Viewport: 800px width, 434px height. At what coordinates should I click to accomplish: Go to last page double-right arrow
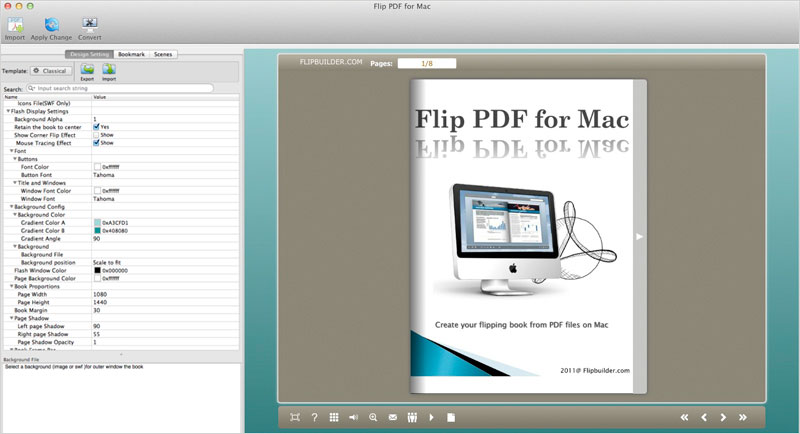[x=743, y=417]
